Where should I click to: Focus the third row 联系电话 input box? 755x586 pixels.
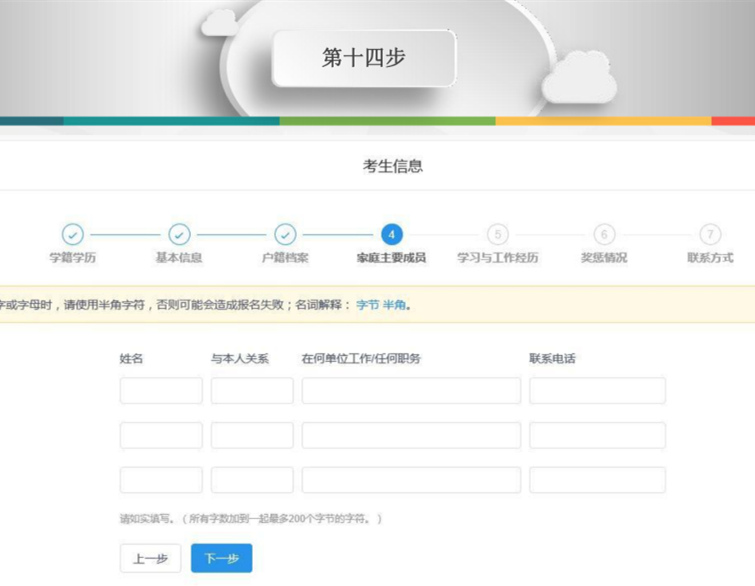(597, 480)
